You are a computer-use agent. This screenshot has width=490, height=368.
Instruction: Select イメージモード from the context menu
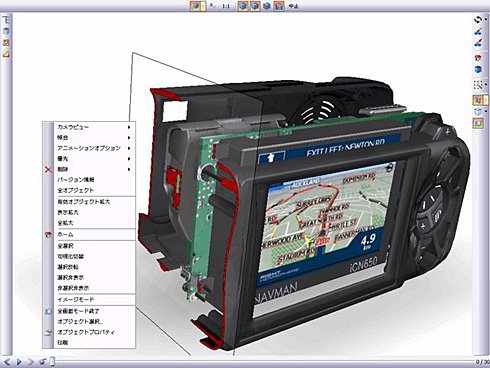pyautogui.click(x=89, y=299)
